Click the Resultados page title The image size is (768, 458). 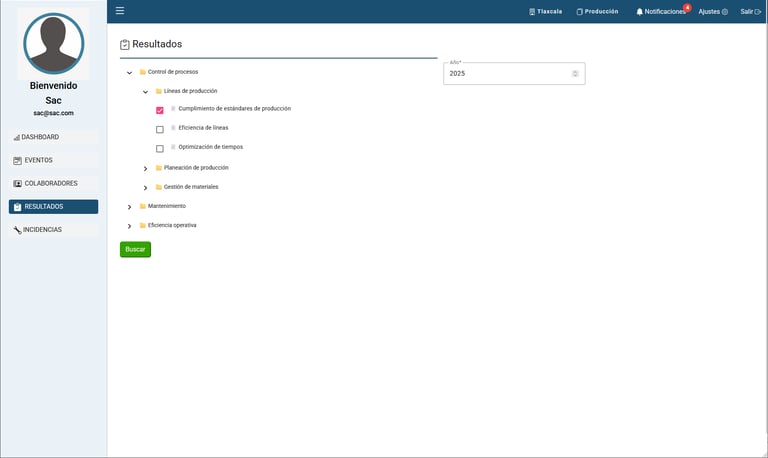157,44
